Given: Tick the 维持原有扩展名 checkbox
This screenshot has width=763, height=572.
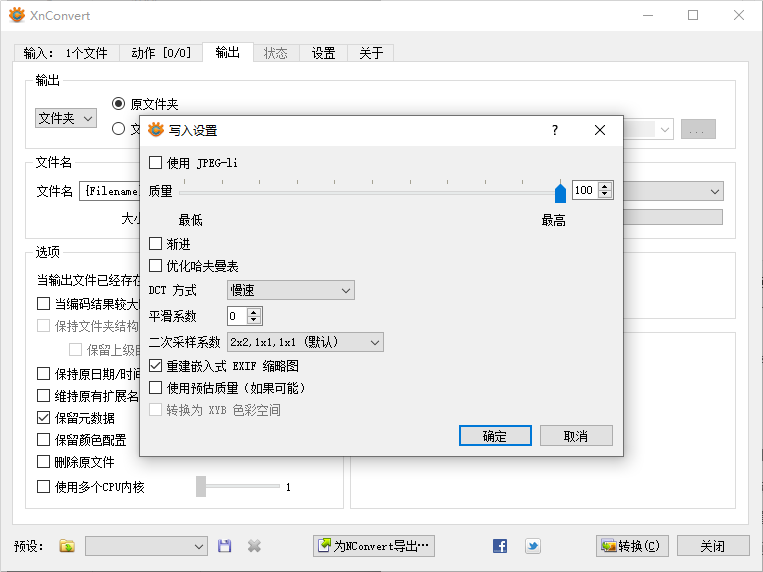Looking at the screenshot, I should pyautogui.click(x=43, y=396).
